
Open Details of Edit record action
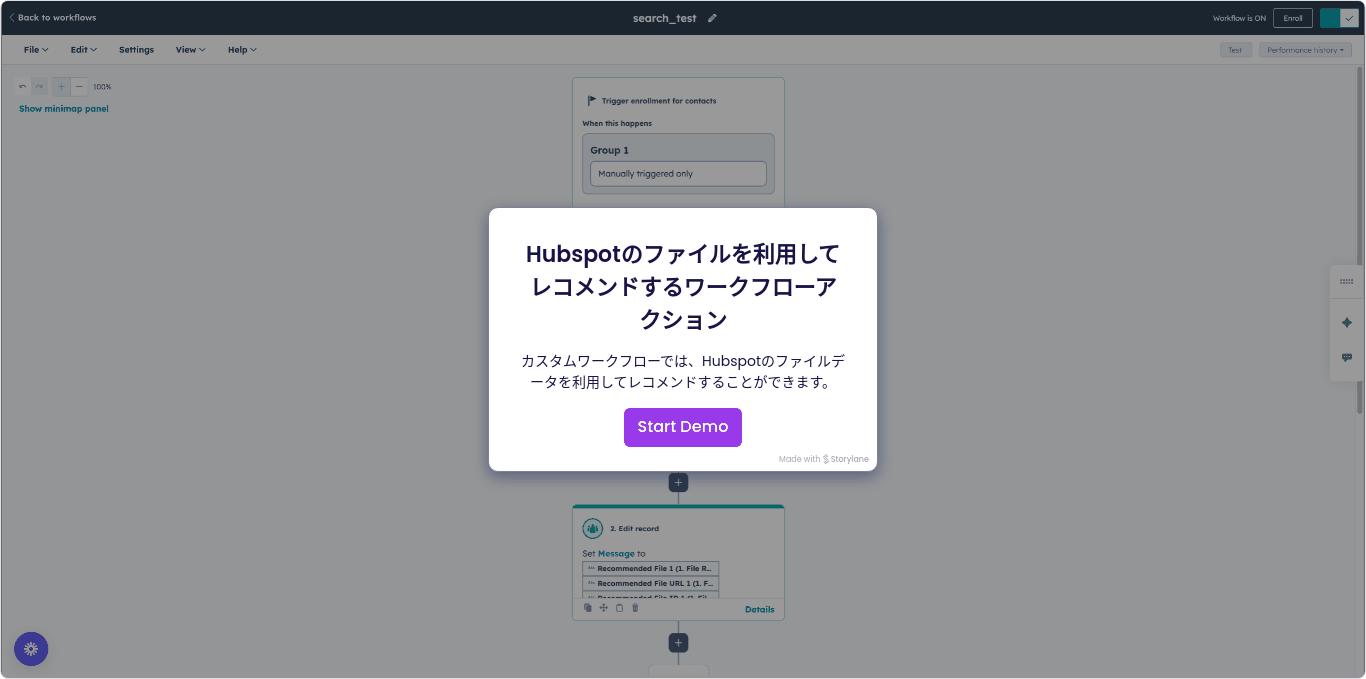759,609
